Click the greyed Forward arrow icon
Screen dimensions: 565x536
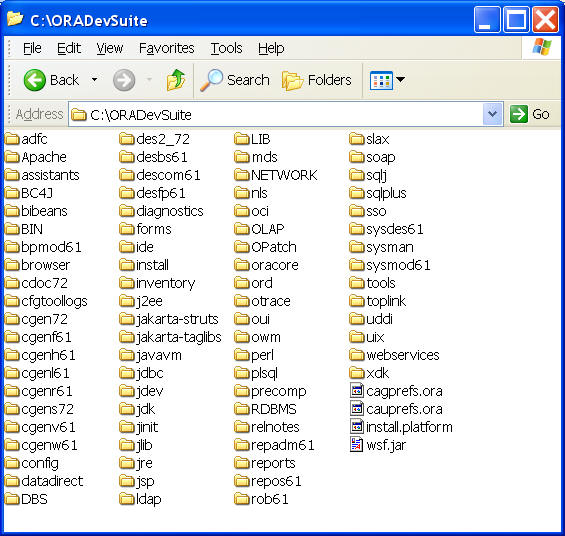(x=124, y=80)
